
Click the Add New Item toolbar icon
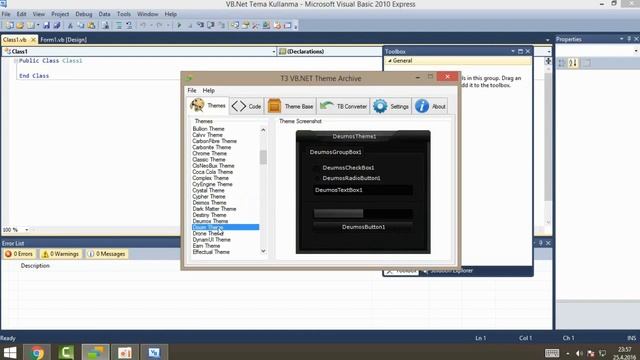click(30, 25)
